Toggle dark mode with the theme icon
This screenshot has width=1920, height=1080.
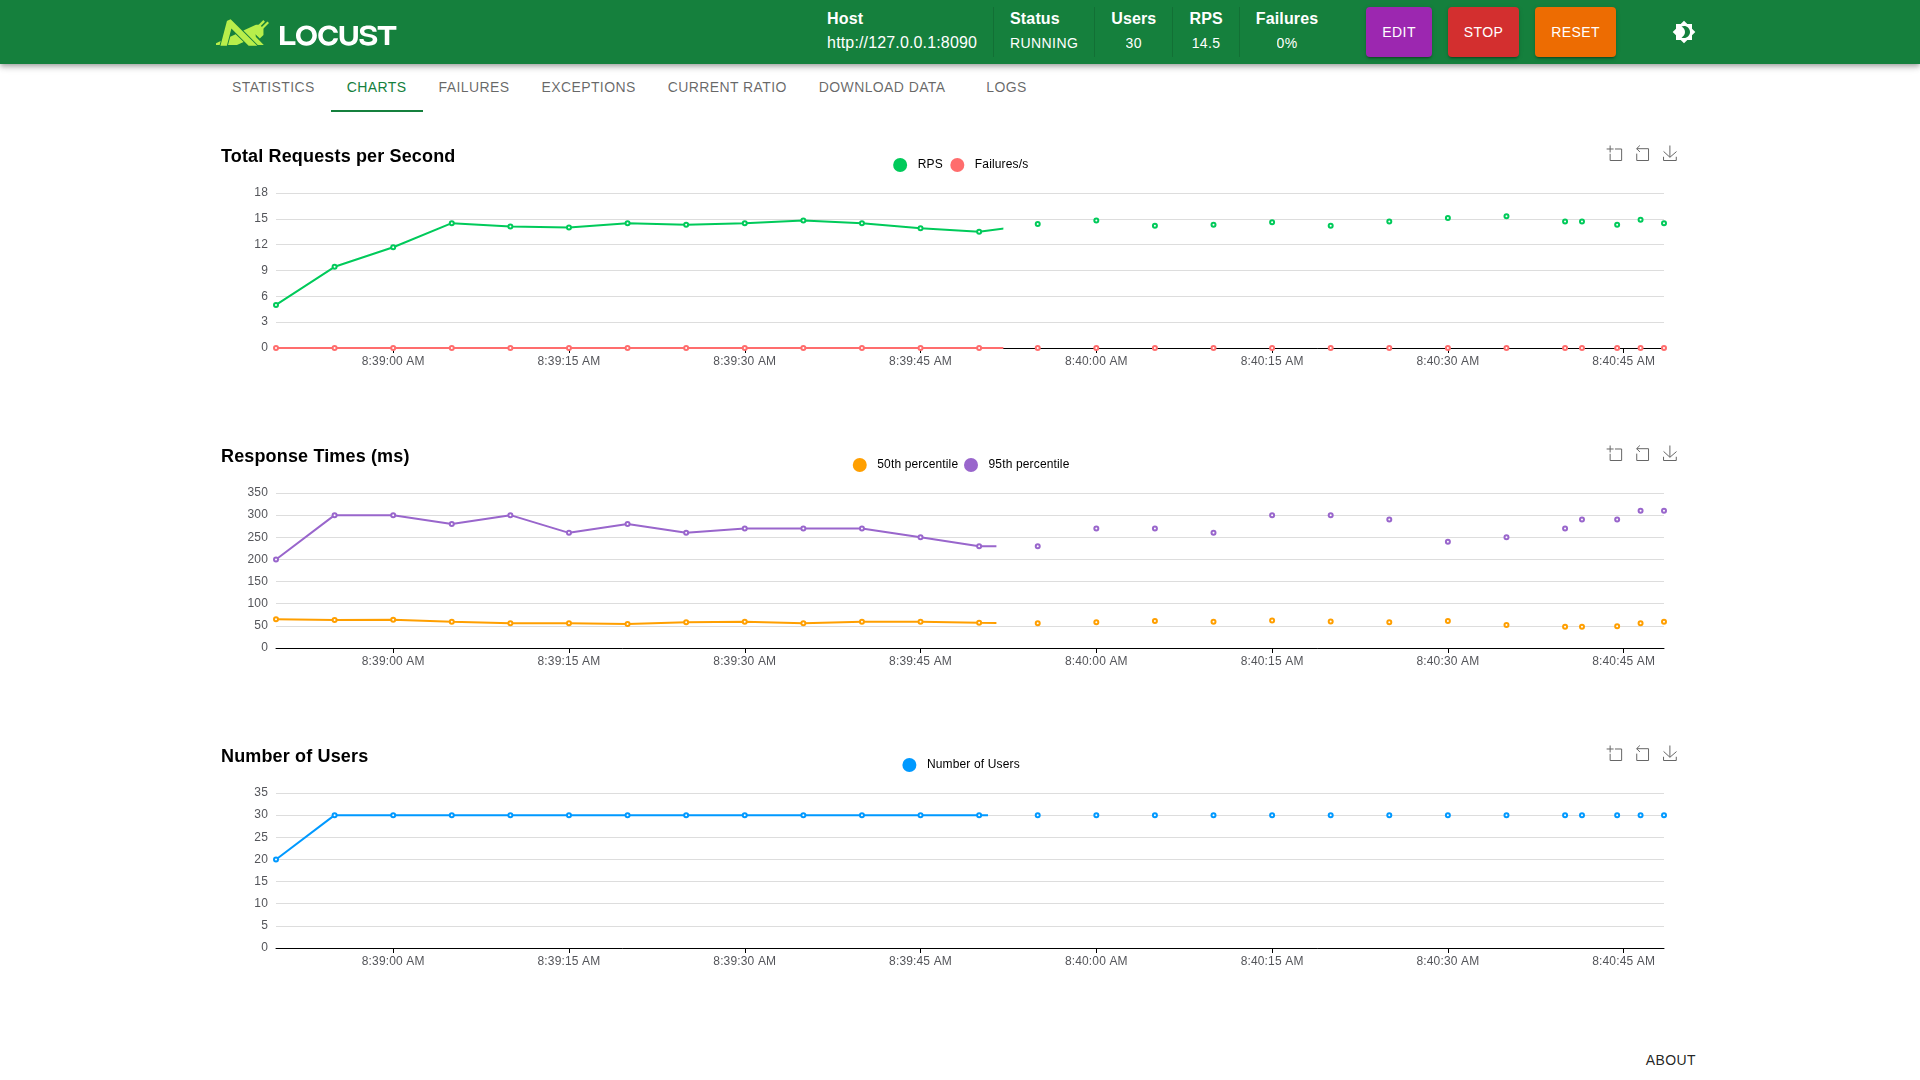pyautogui.click(x=1684, y=32)
